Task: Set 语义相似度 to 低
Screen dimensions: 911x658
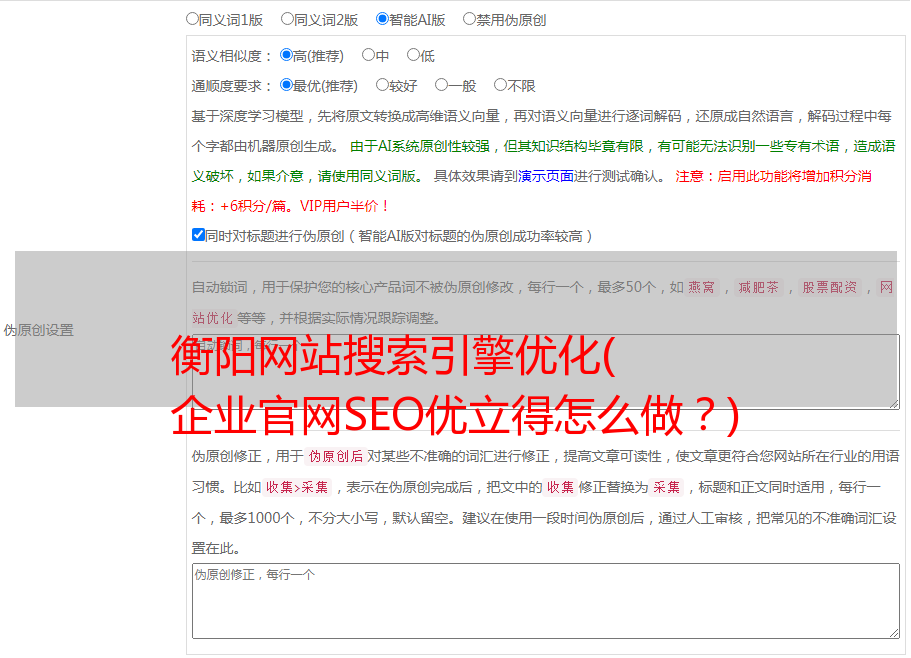Action: tap(413, 55)
